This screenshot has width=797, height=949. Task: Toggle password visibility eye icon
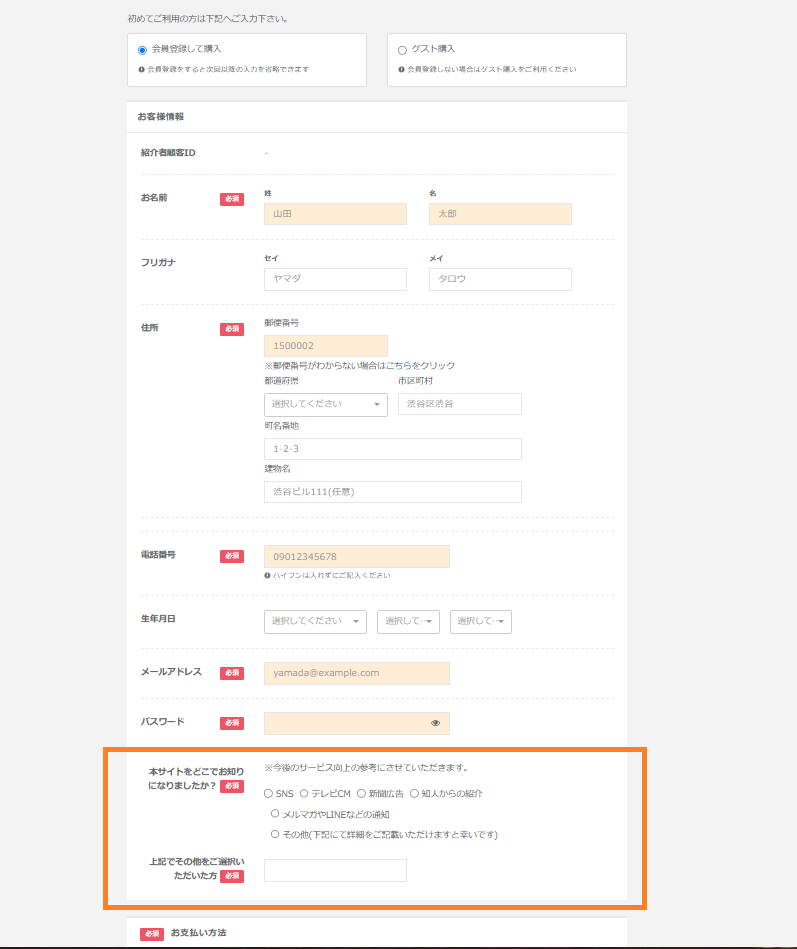[435, 723]
